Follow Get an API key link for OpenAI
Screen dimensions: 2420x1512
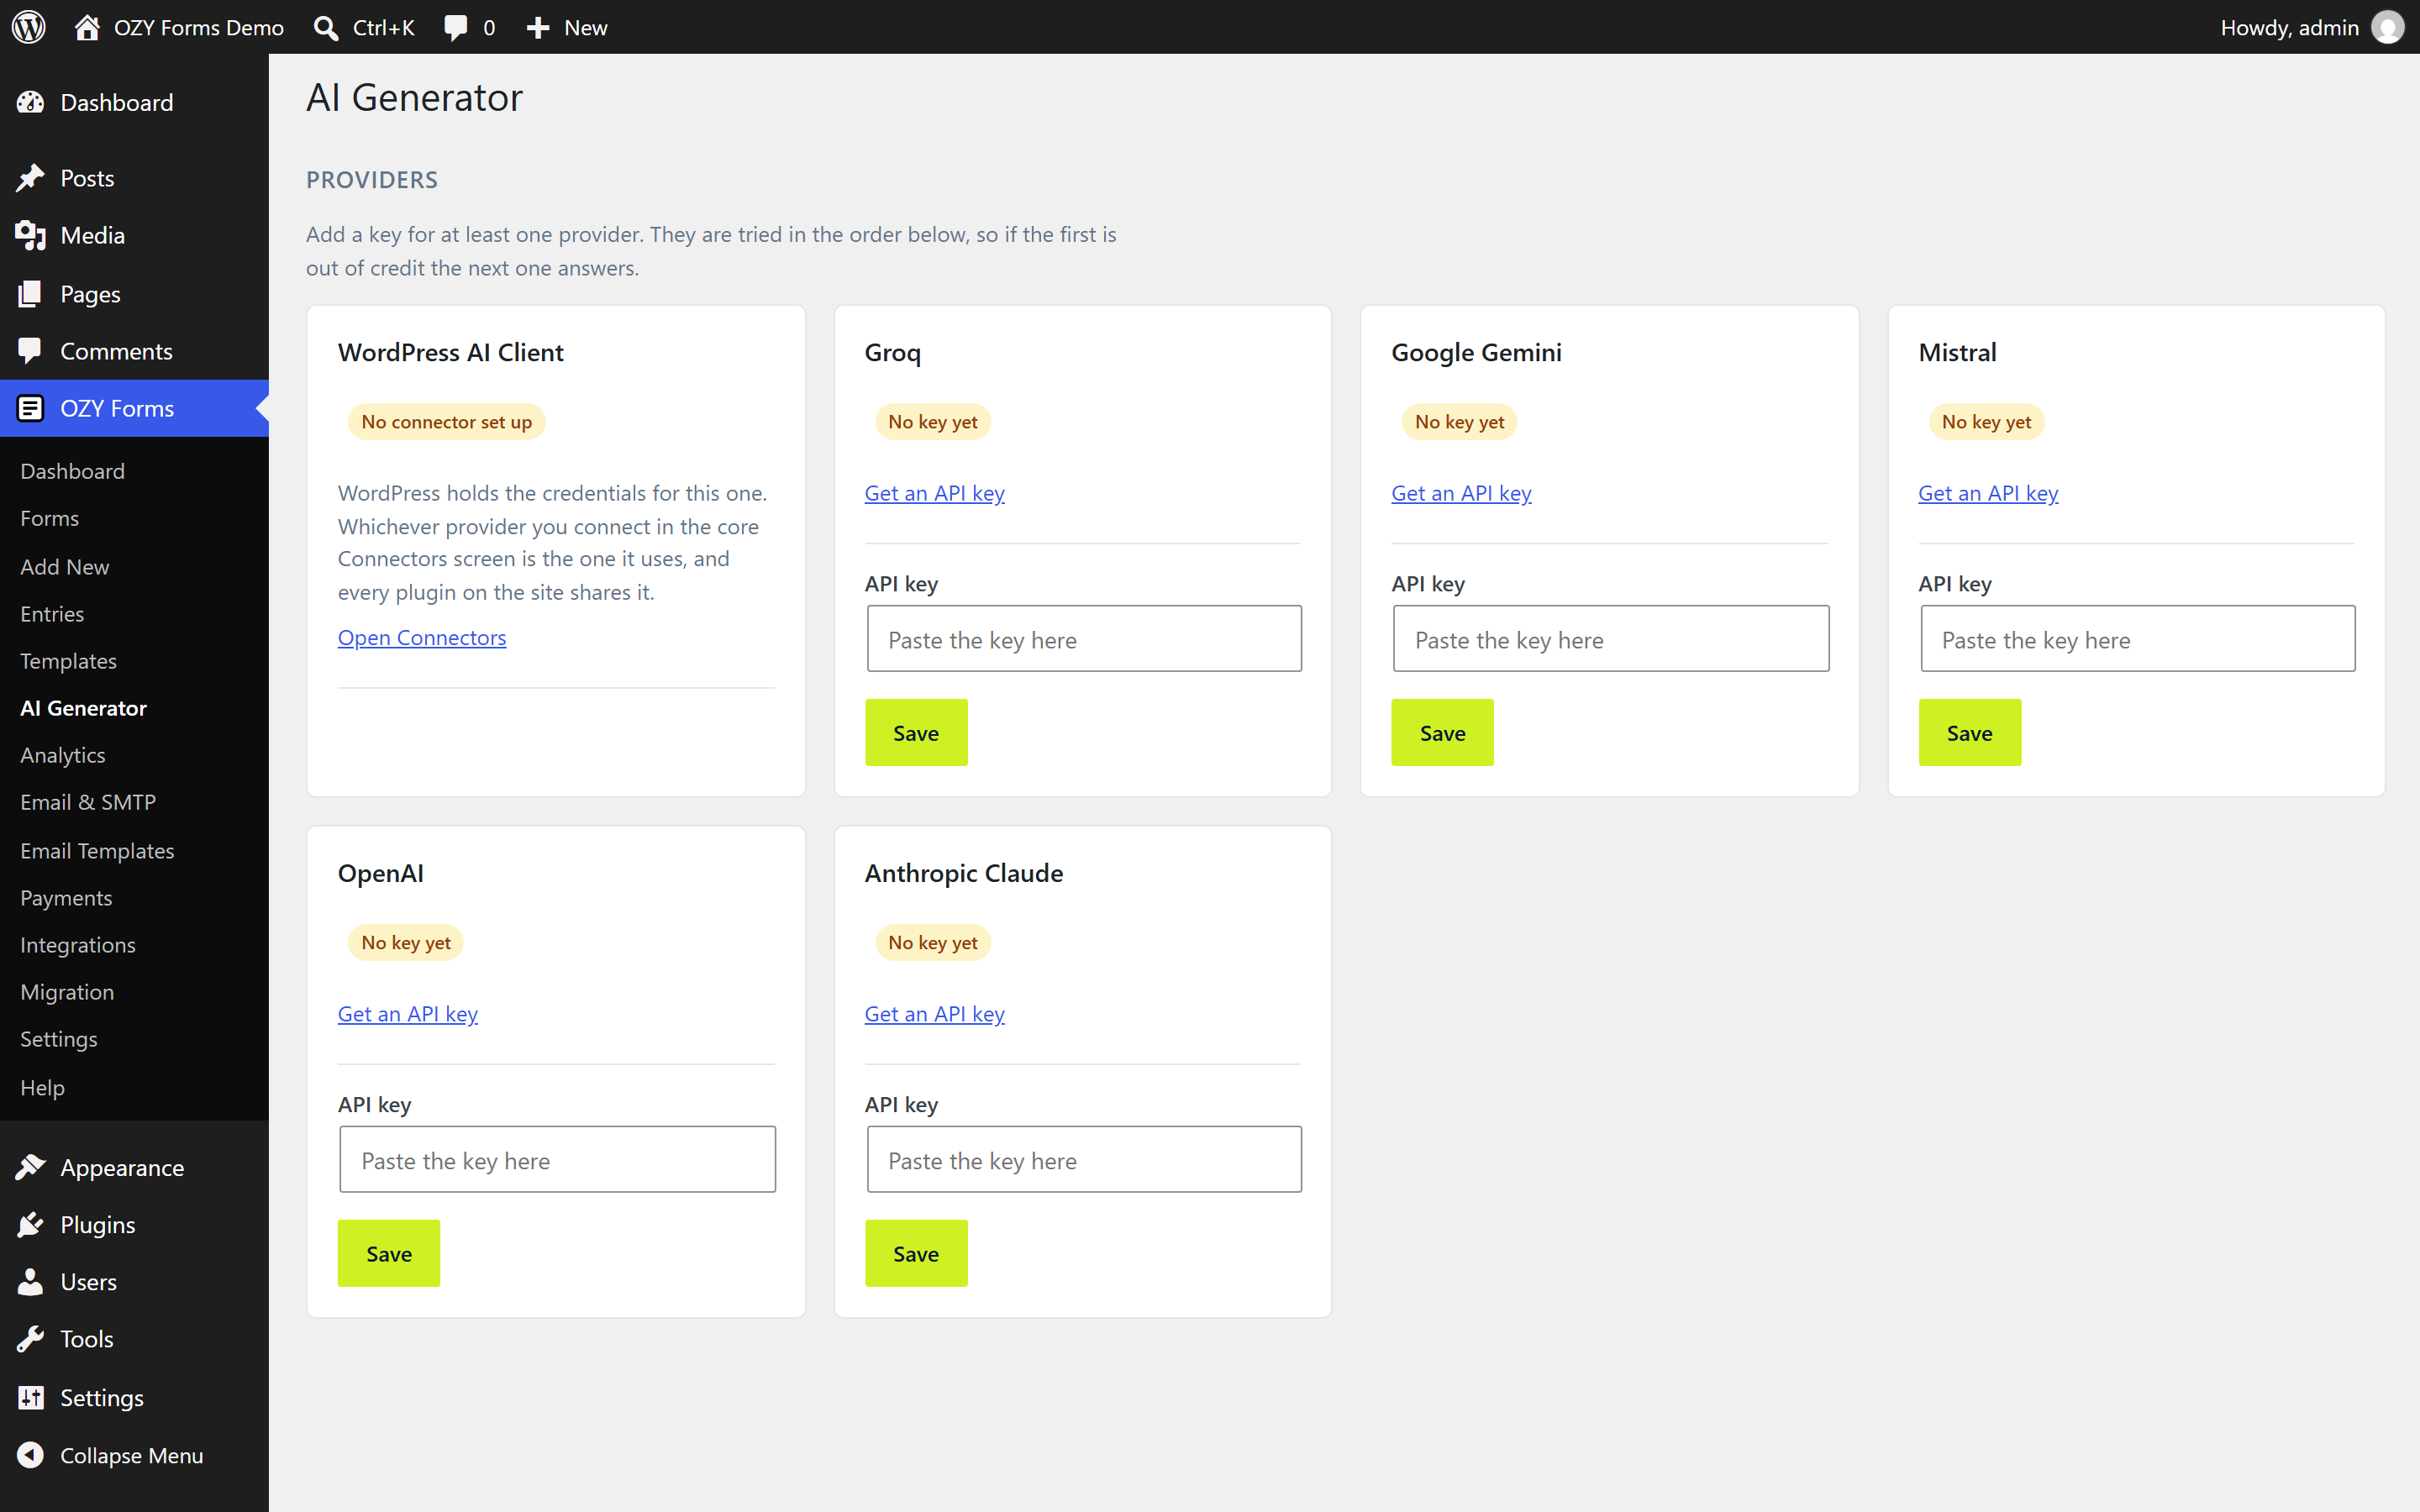(408, 1014)
